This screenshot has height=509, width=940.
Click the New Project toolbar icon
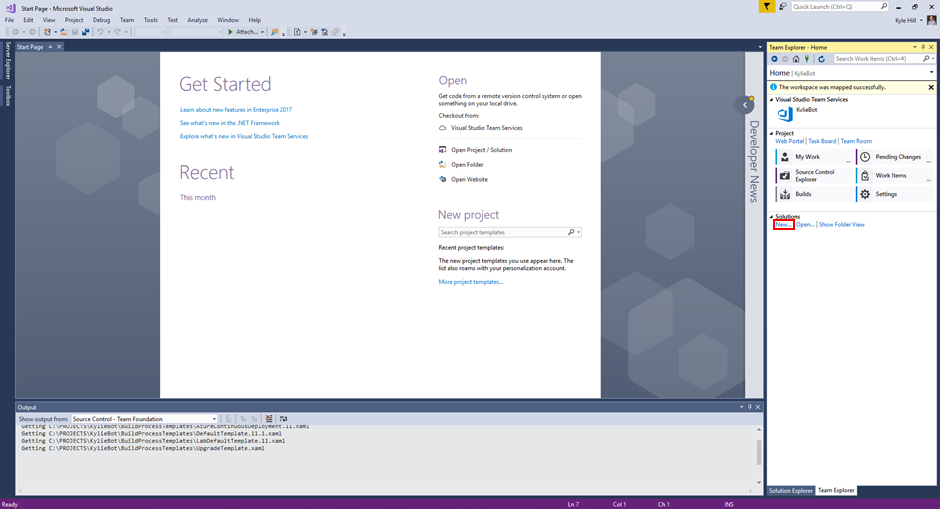(x=47, y=32)
